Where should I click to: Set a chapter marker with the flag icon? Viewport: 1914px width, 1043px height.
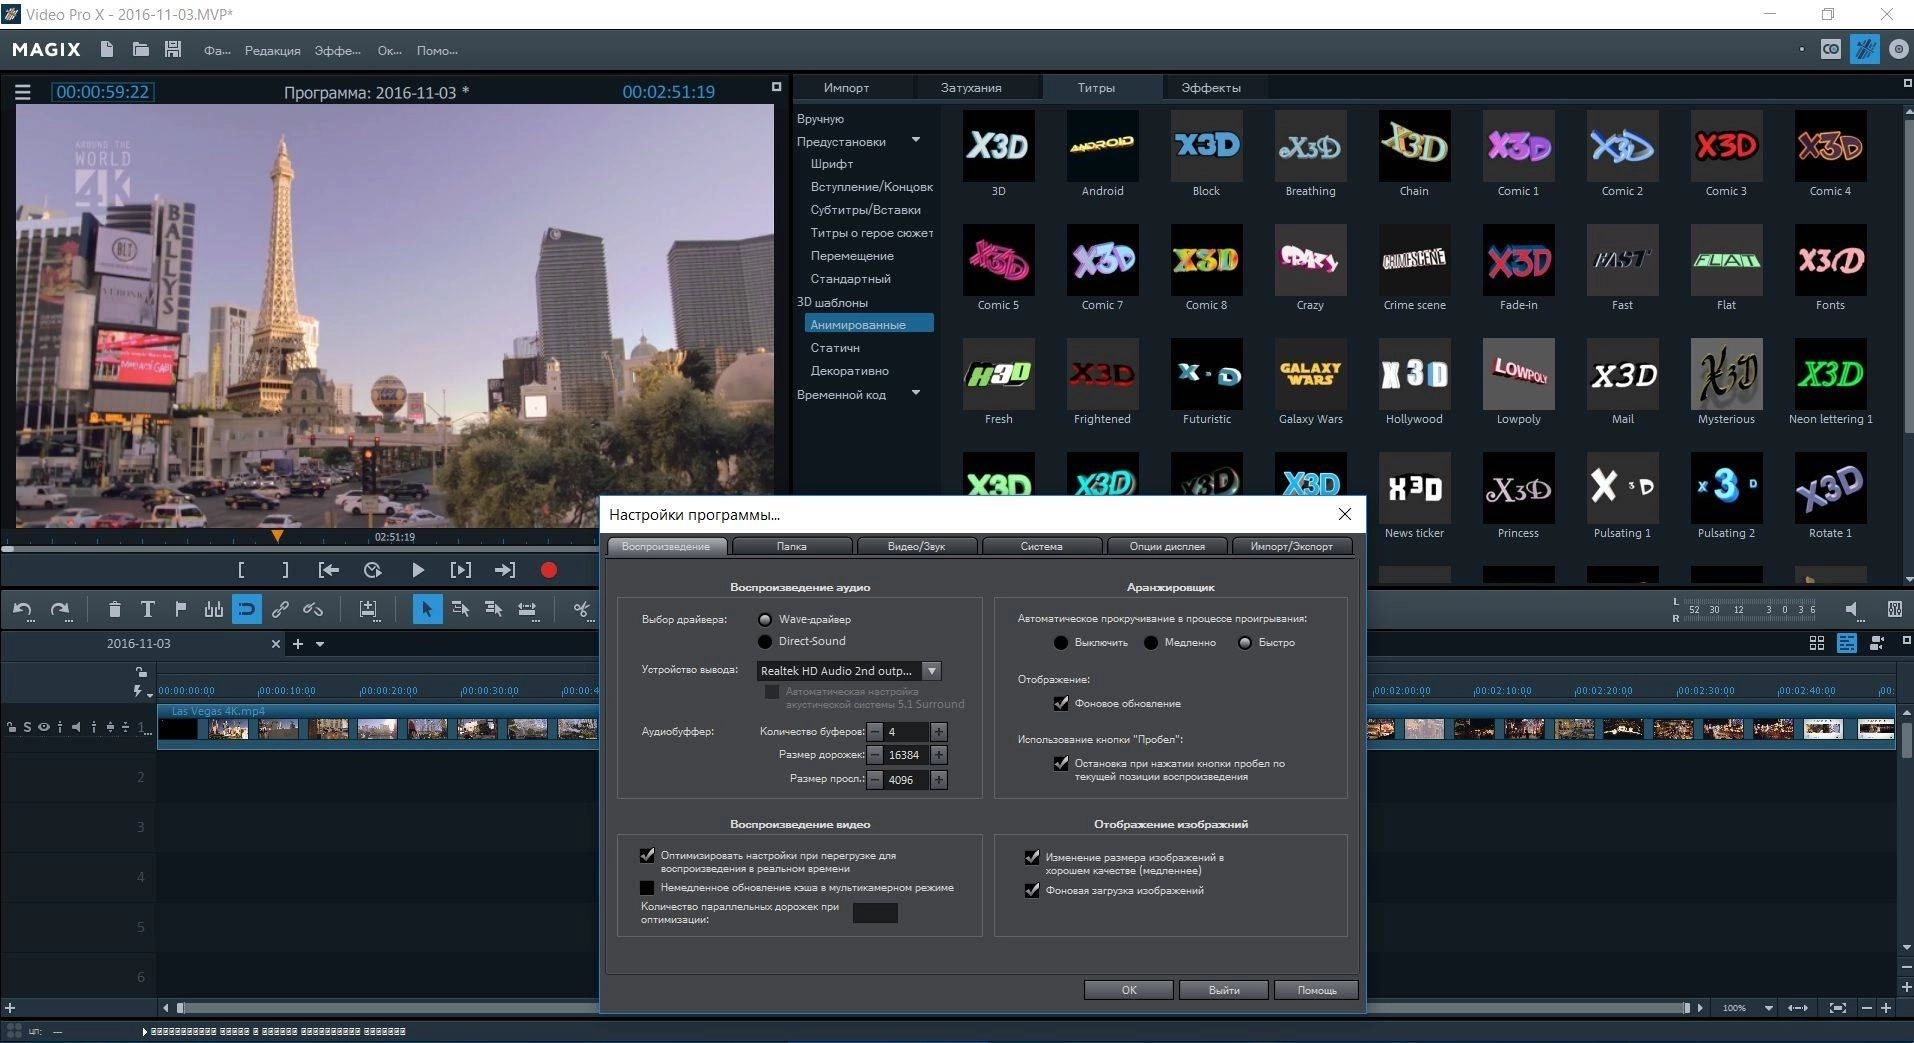click(x=180, y=609)
